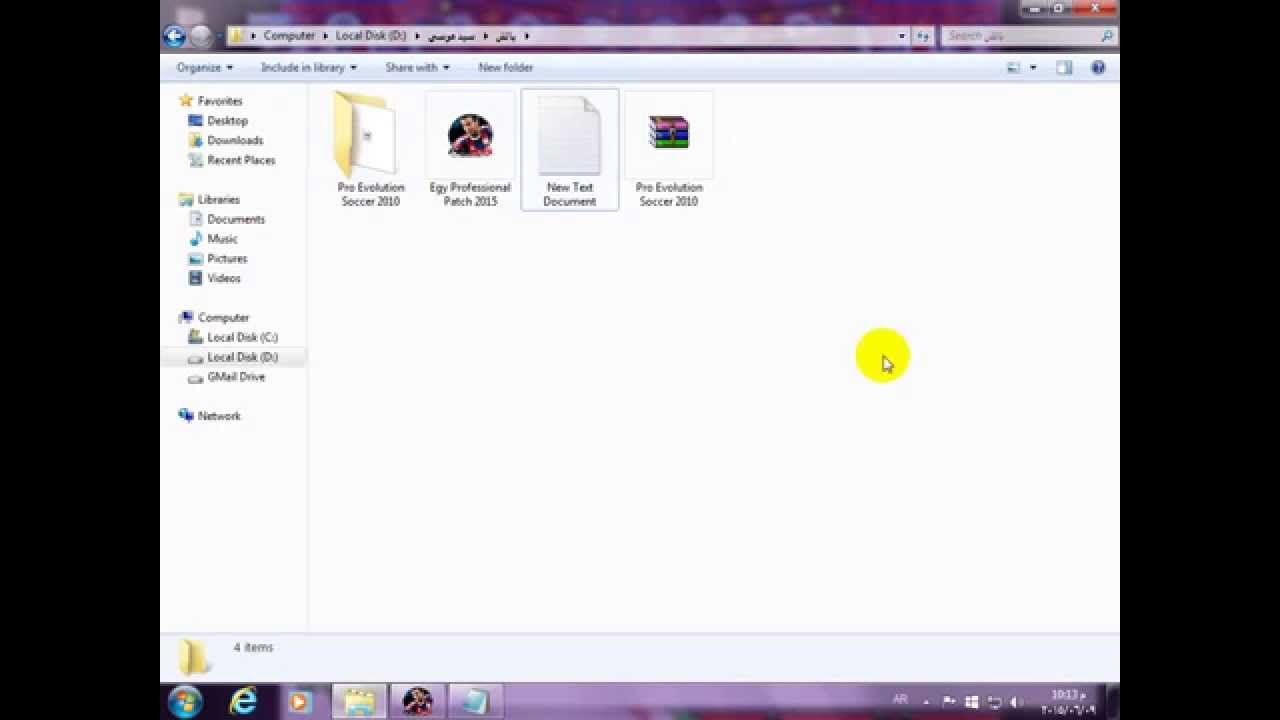Toggle the preview pane

click(1064, 67)
